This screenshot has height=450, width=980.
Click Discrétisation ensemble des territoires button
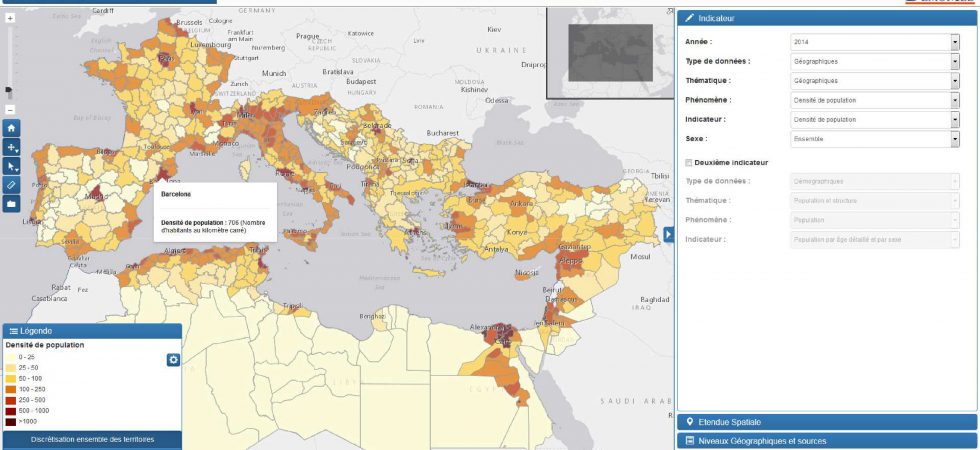tap(91, 439)
